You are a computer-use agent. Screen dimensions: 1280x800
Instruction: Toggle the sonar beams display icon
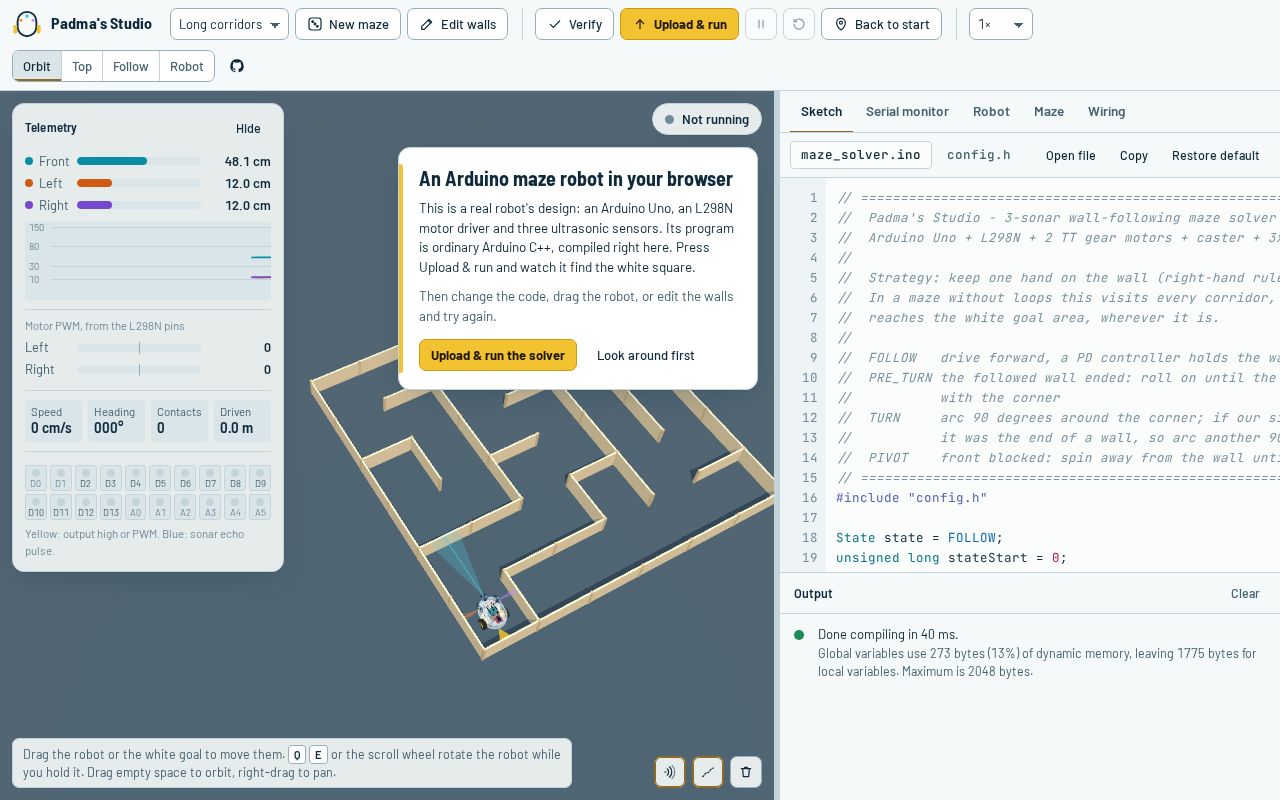point(670,772)
